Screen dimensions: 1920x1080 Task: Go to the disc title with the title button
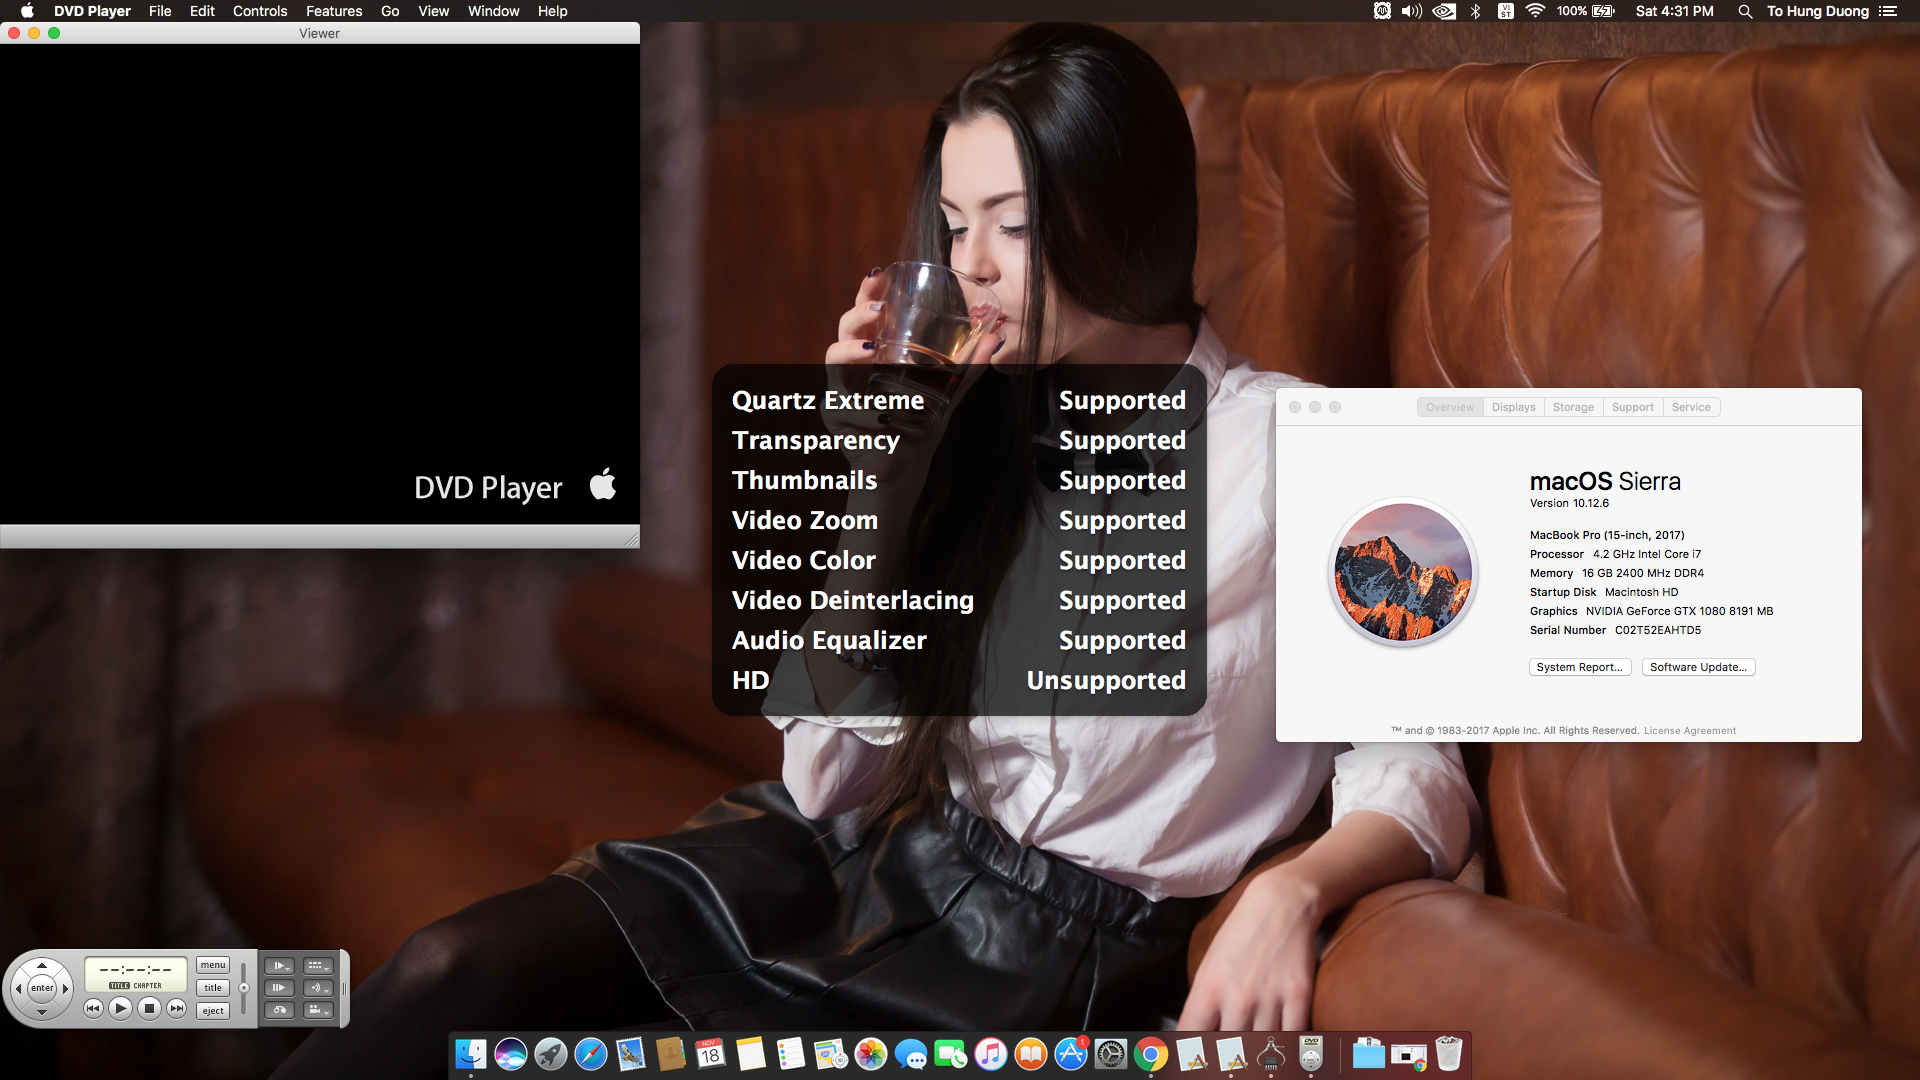click(213, 988)
